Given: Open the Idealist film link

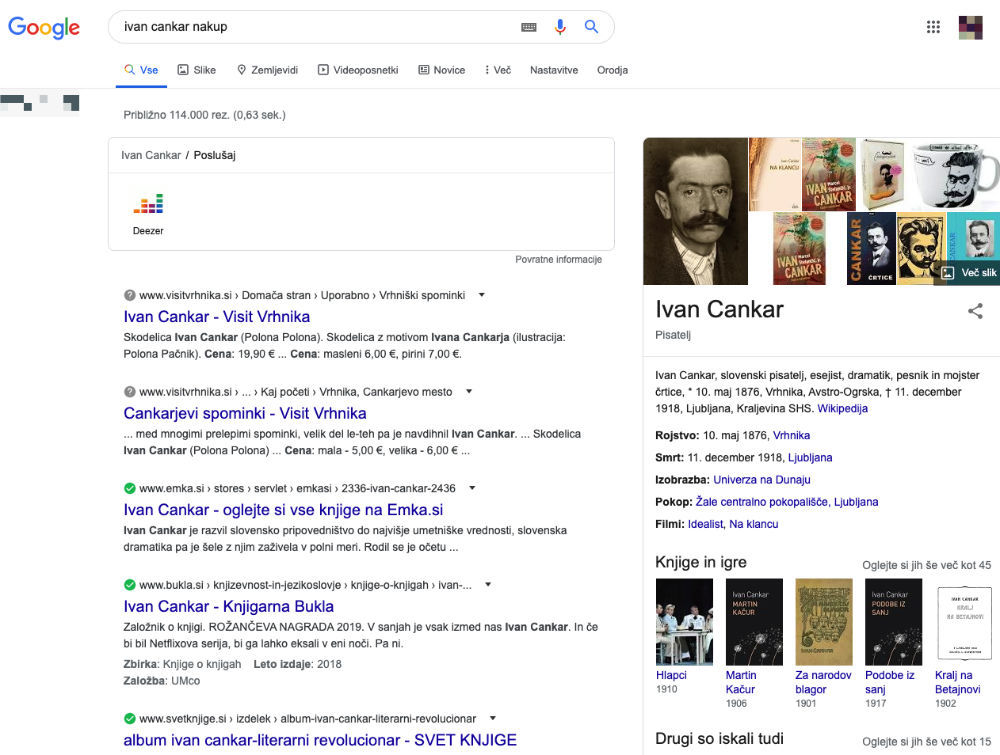Looking at the screenshot, I should 705,524.
